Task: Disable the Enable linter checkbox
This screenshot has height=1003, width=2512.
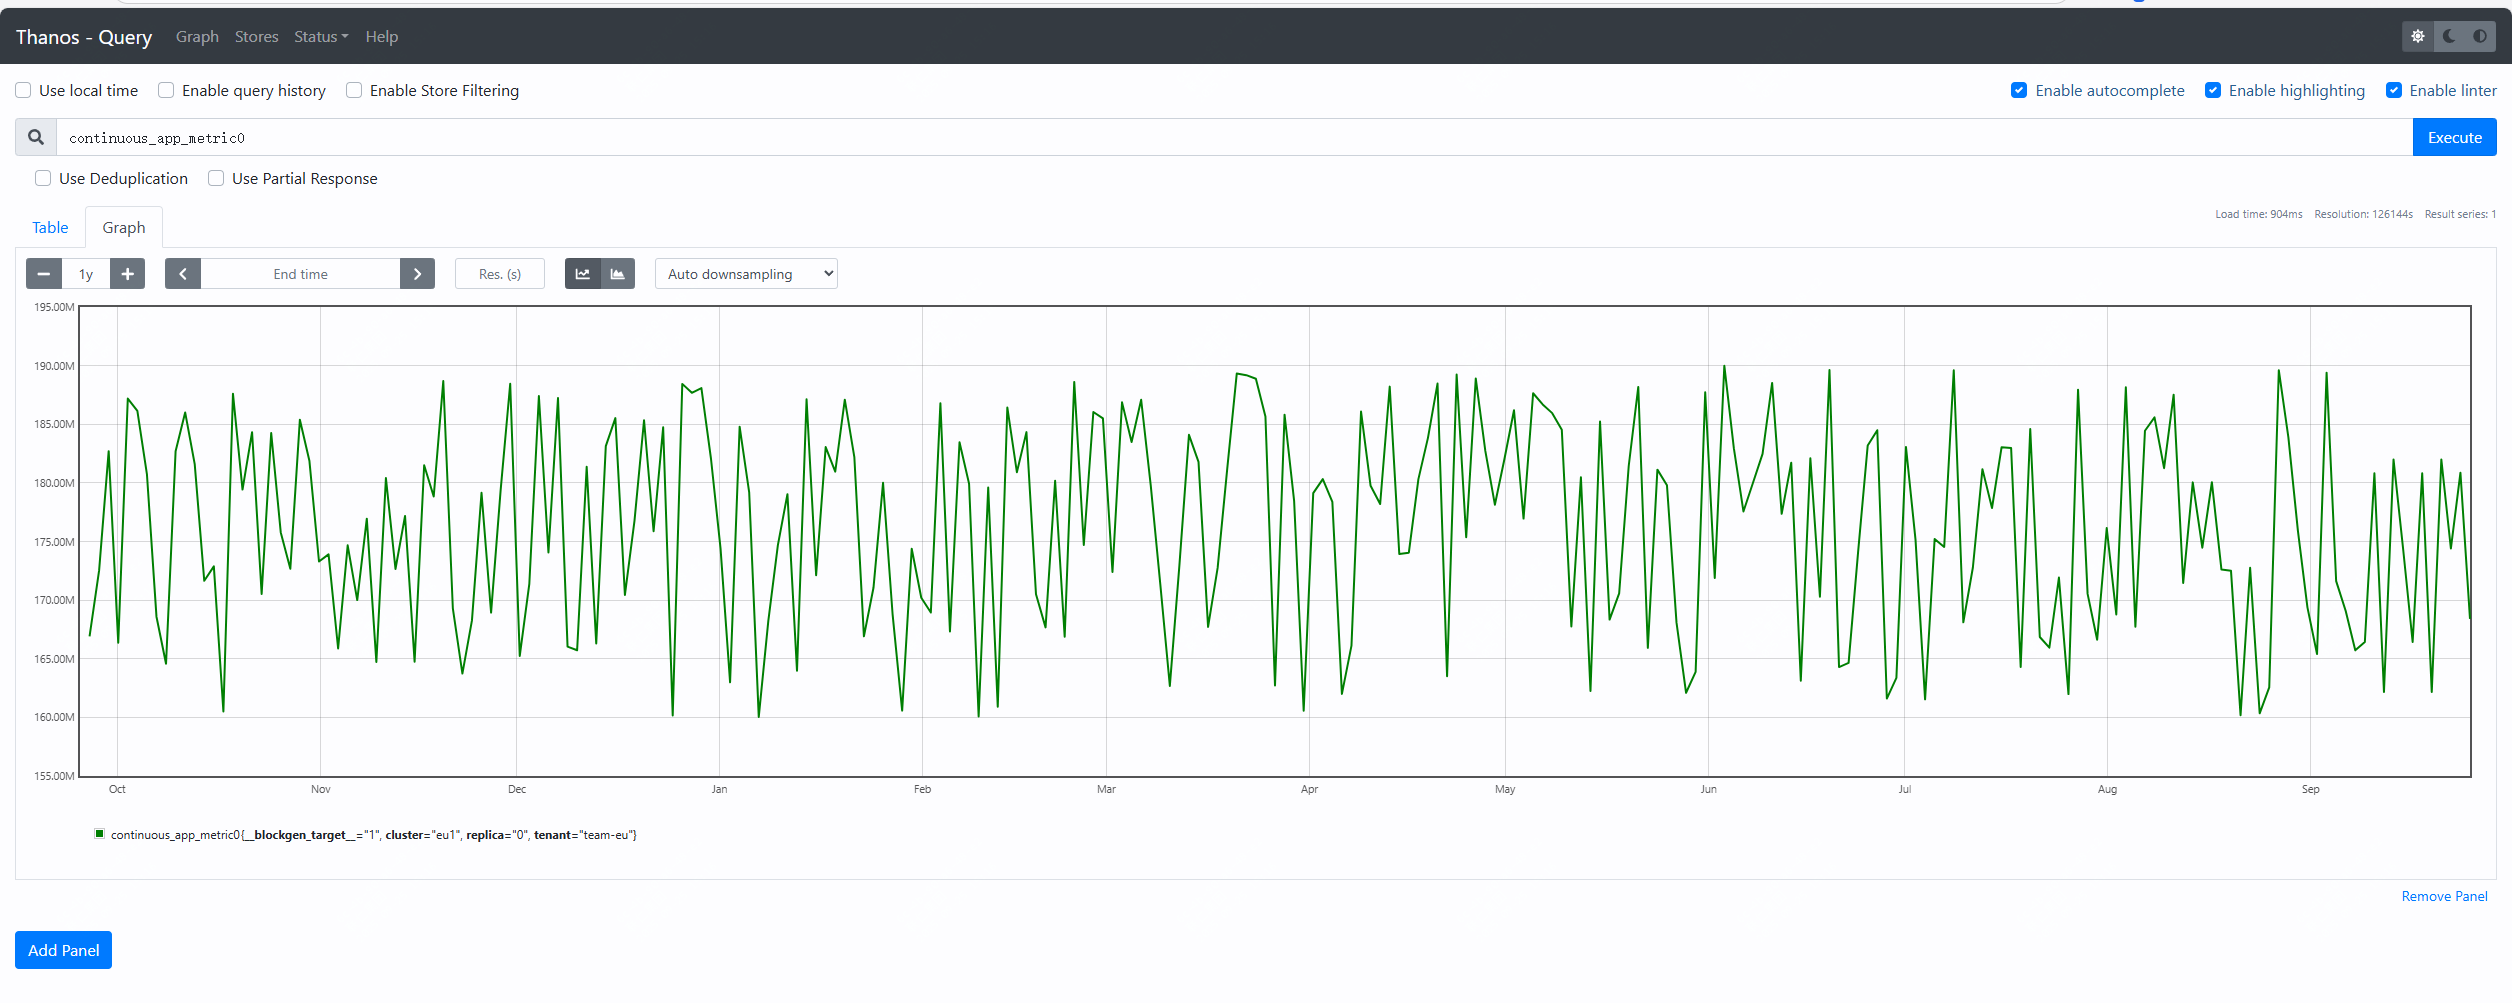Action: pos(2394,90)
